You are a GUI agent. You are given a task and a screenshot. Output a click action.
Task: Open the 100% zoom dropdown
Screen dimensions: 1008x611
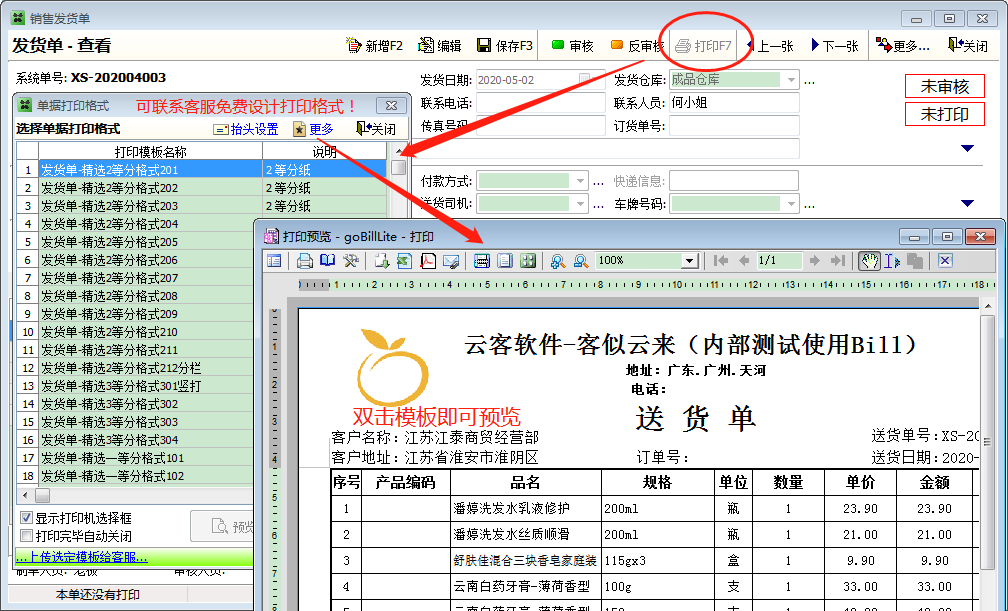pyautogui.click(x=690, y=260)
